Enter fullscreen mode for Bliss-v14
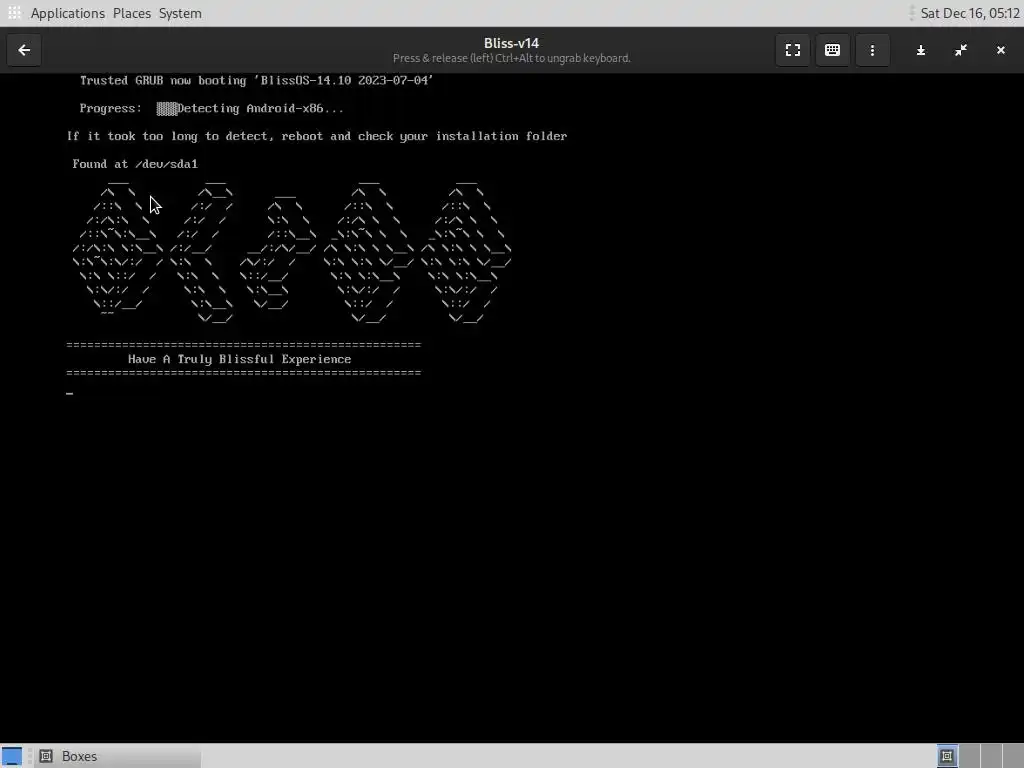This screenshot has height=768, width=1024. 793,50
